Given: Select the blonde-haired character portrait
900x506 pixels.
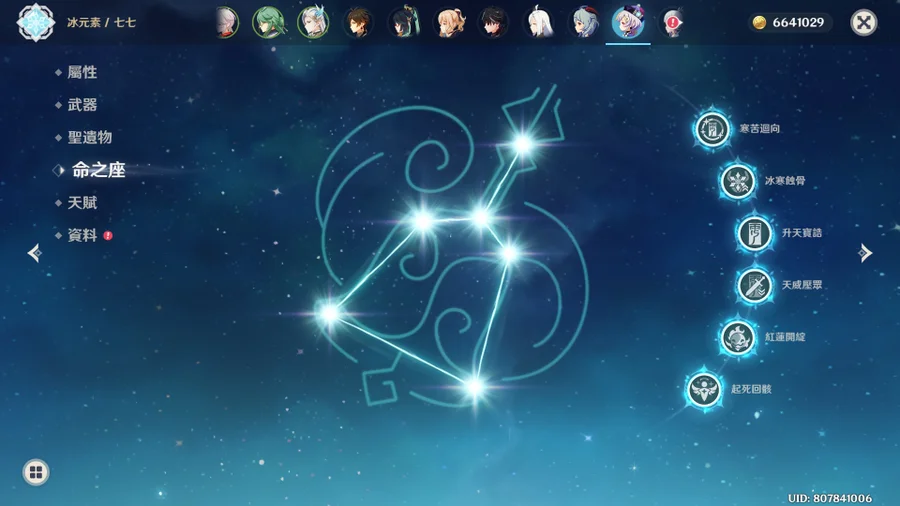Looking at the screenshot, I should pos(448,22).
